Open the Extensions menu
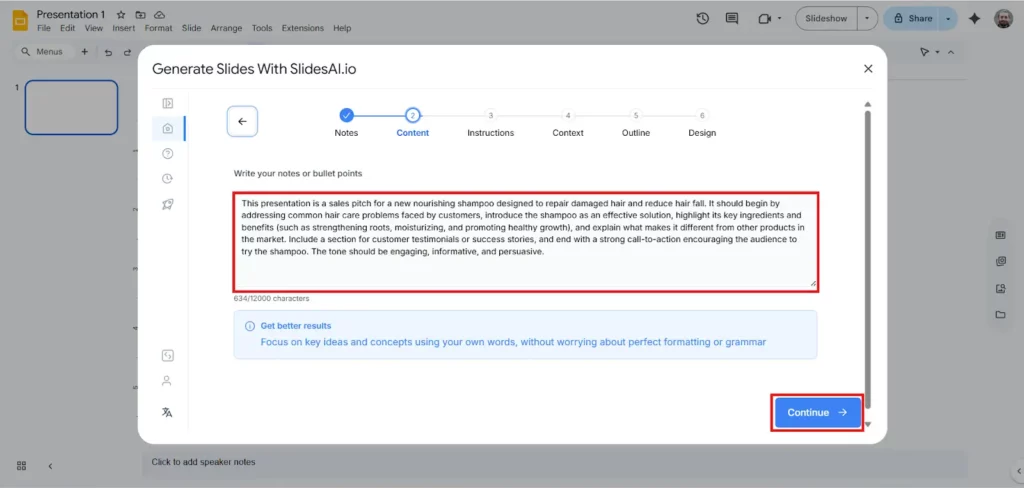1024x488 pixels. (302, 28)
